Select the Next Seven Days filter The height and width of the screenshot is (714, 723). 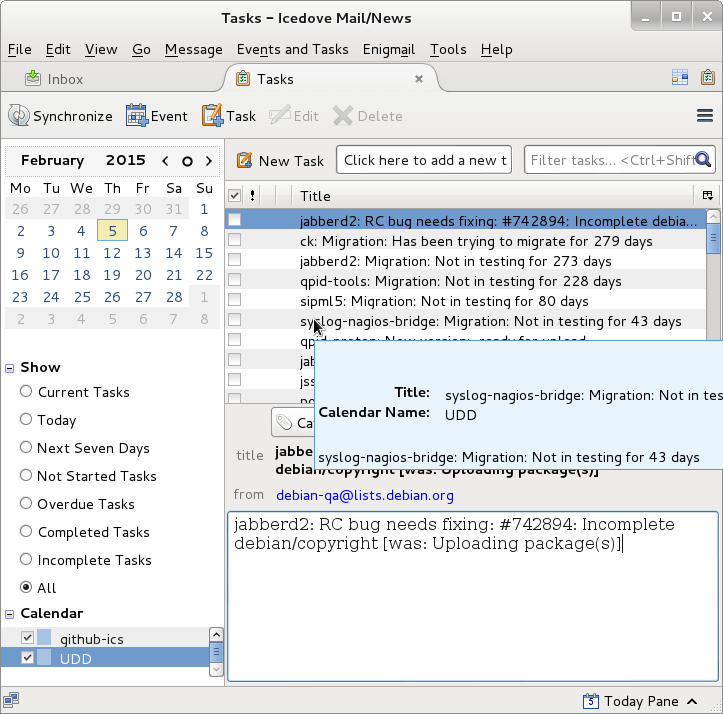[x=26, y=447]
